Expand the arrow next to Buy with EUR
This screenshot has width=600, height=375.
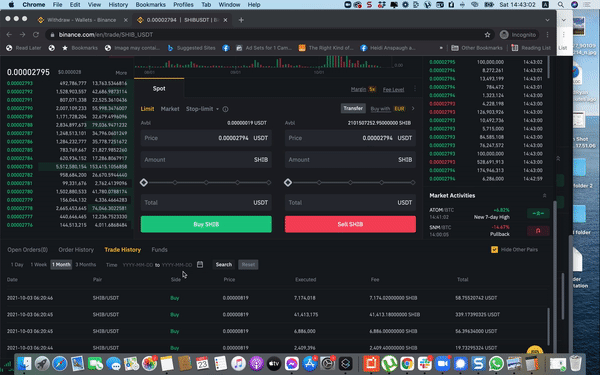click(413, 109)
